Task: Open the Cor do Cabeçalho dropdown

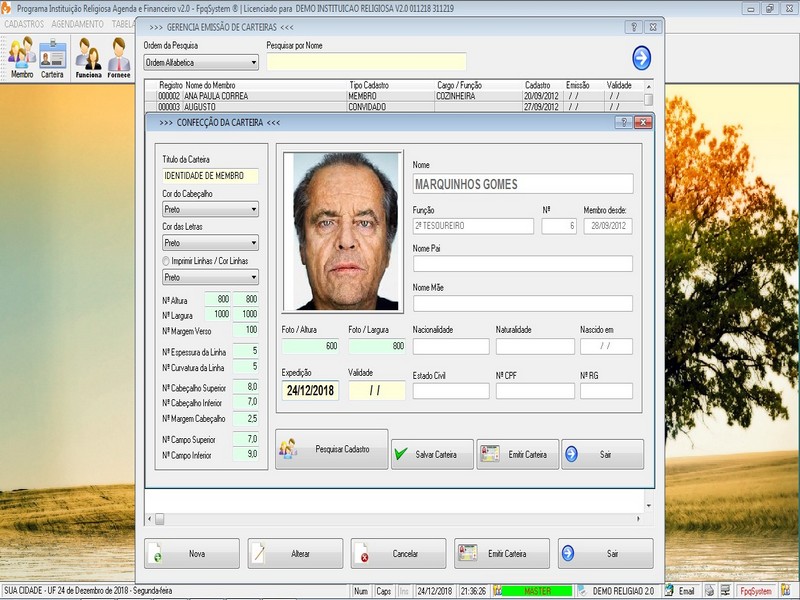Action: [210, 209]
